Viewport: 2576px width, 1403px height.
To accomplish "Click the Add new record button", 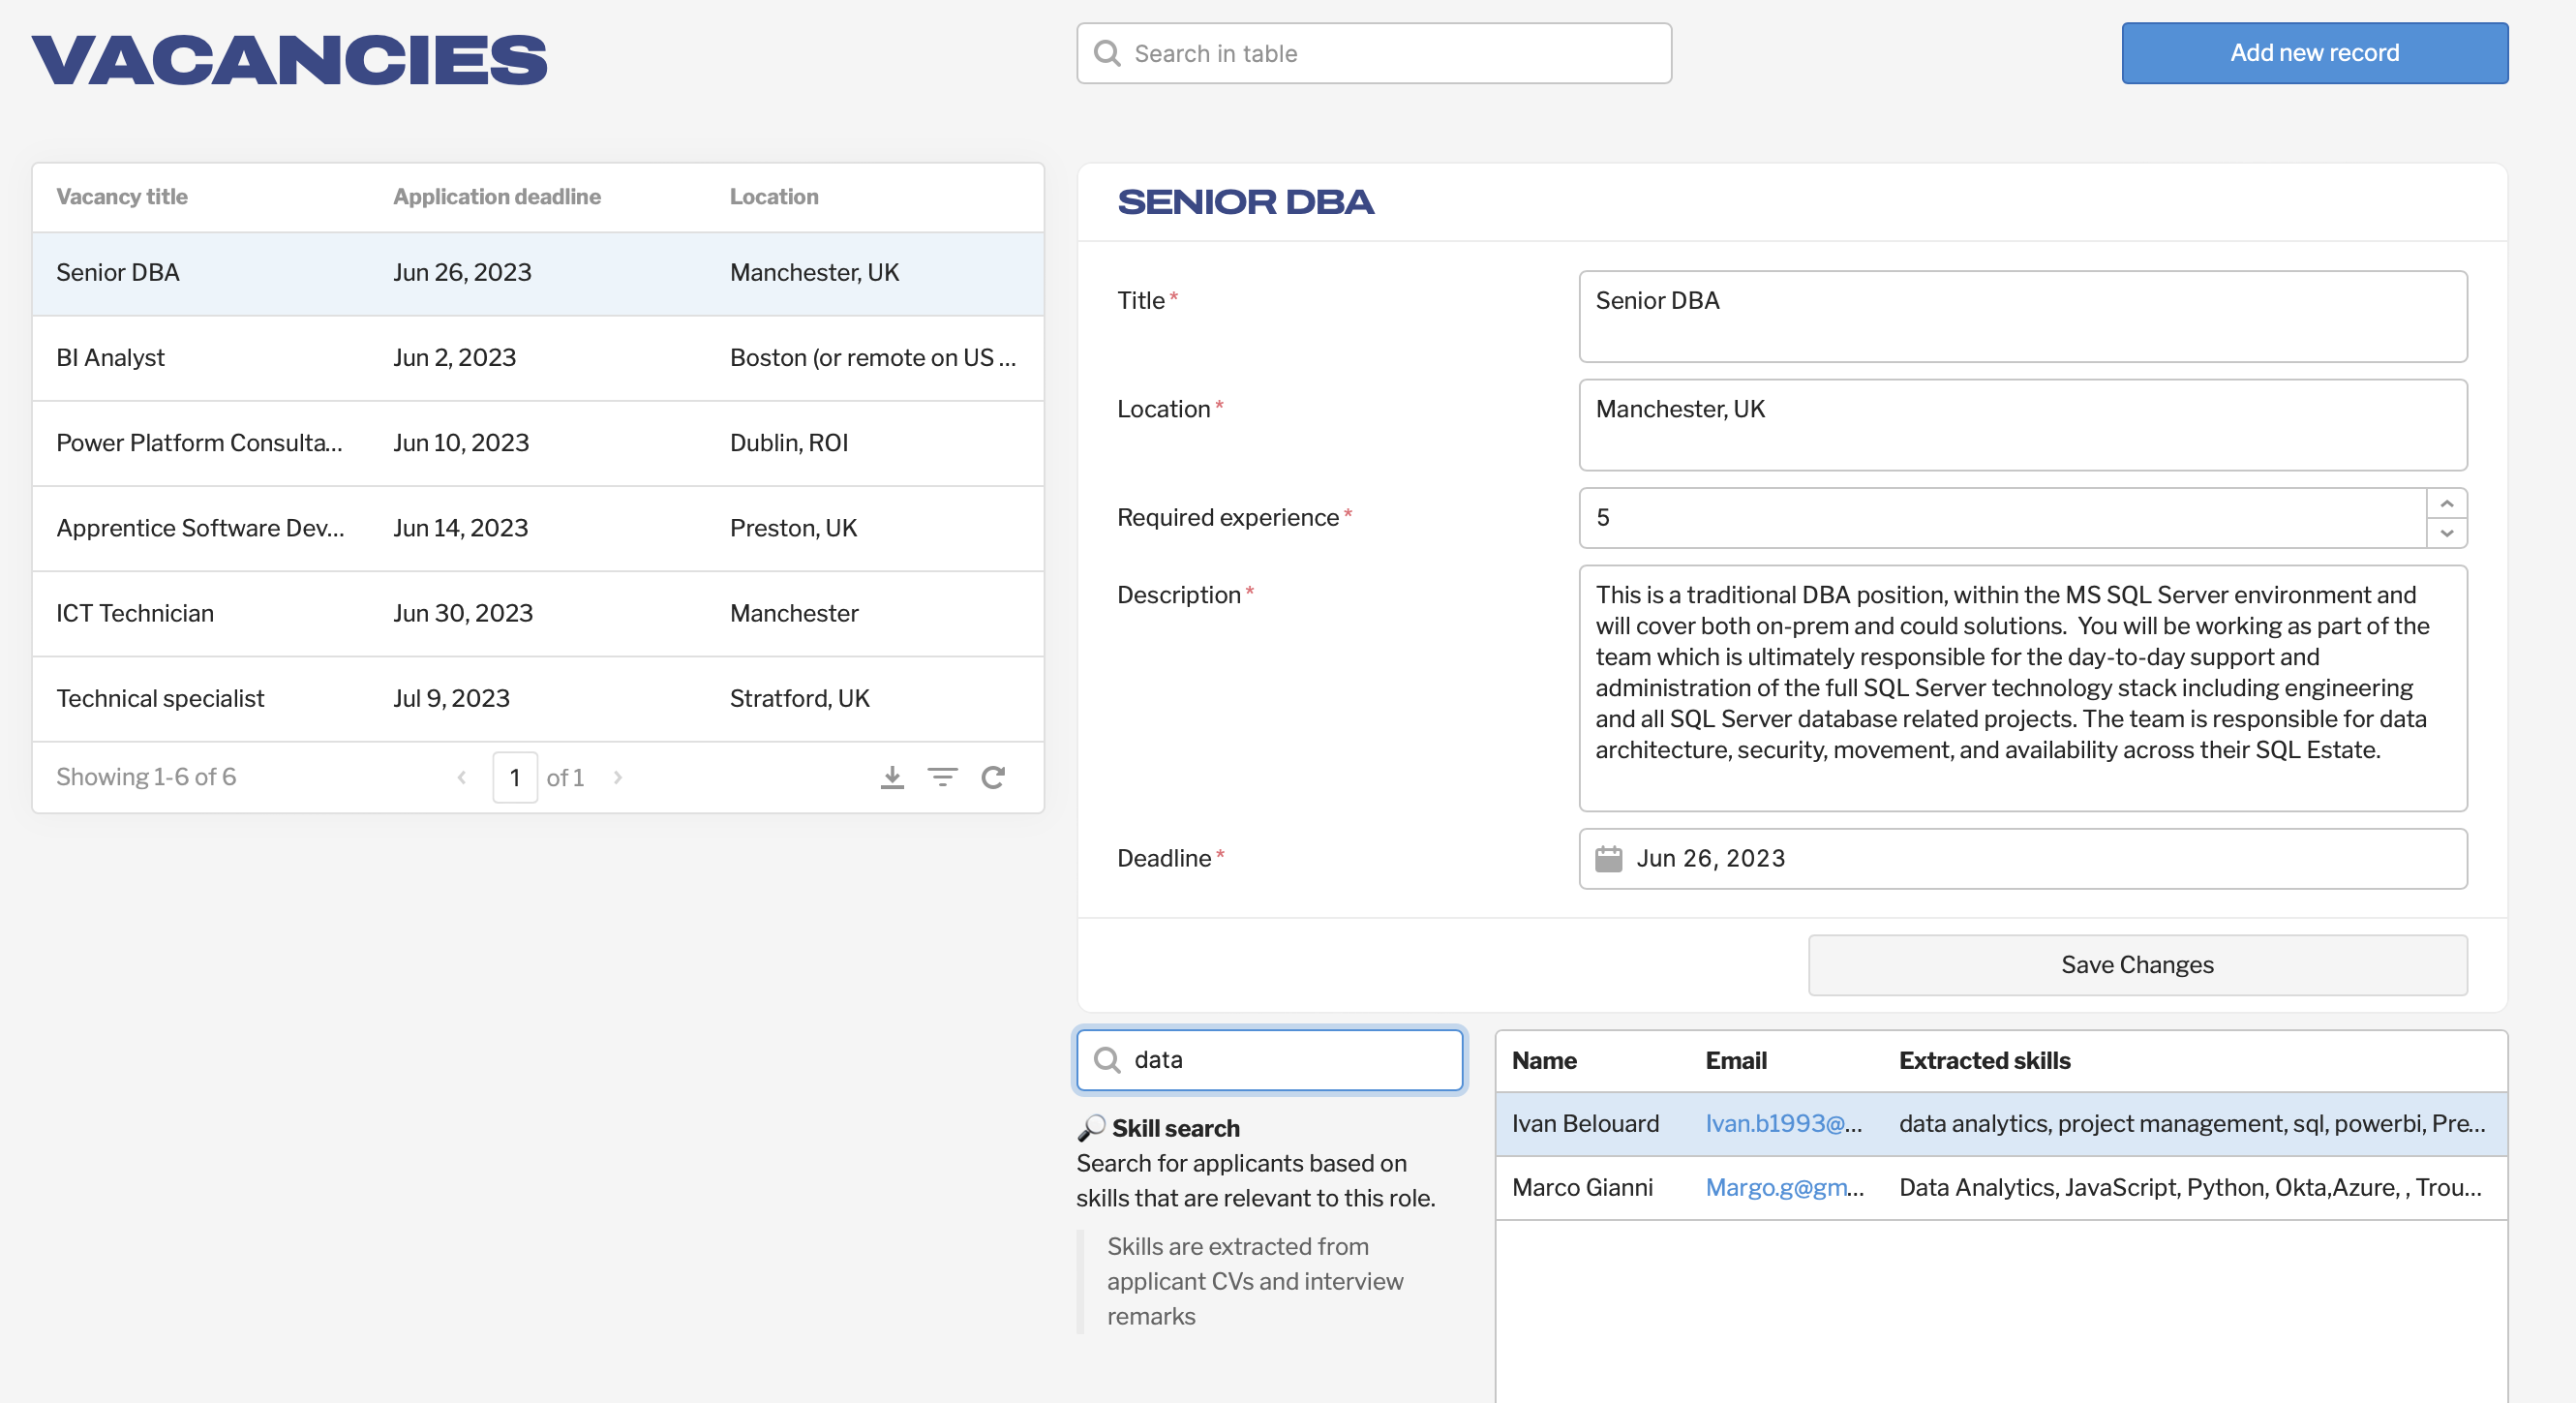I will (x=2314, y=53).
